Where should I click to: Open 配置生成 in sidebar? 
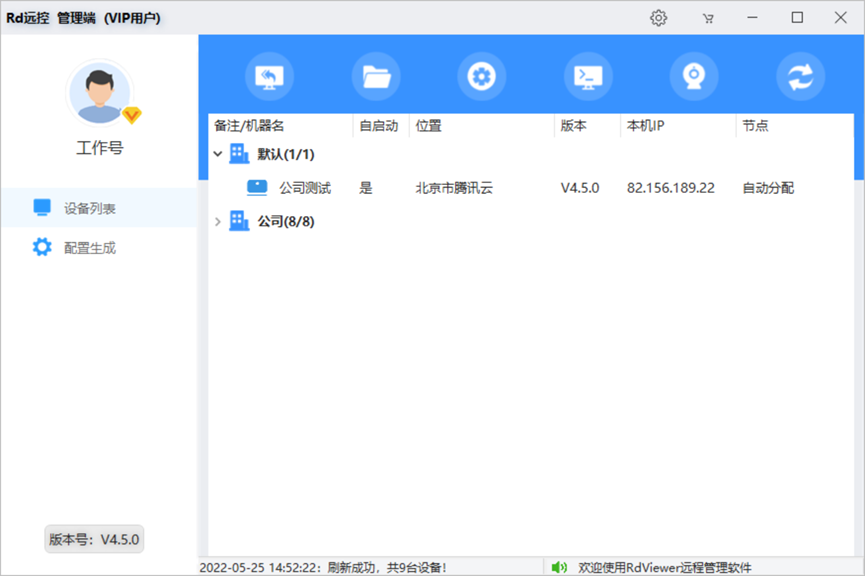(99, 248)
